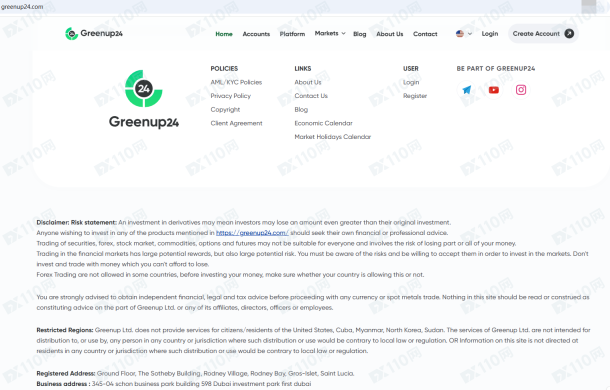Click the Registered Address label
The height and width of the screenshot is (390, 610).
pyautogui.click(x=66, y=373)
